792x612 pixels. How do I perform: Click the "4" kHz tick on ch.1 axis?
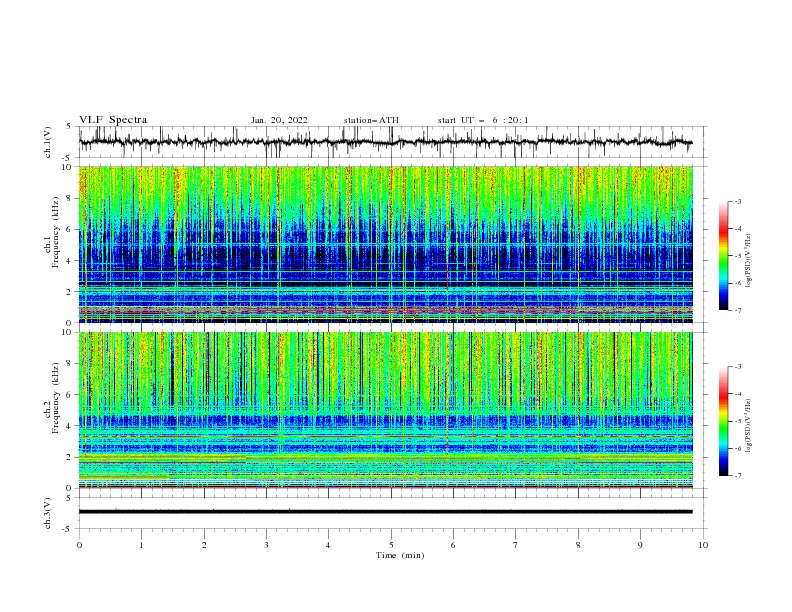pyautogui.click(x=70, y=261)
